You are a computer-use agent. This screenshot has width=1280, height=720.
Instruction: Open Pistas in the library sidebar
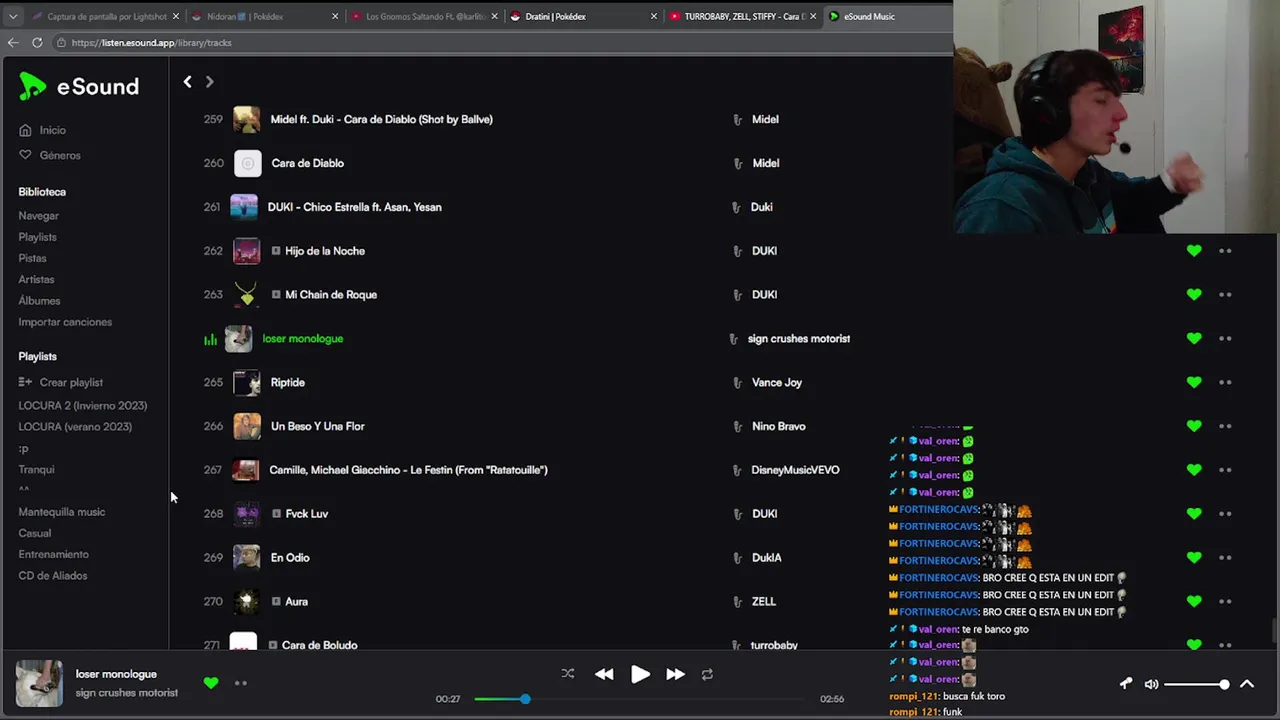coord(32,258)
